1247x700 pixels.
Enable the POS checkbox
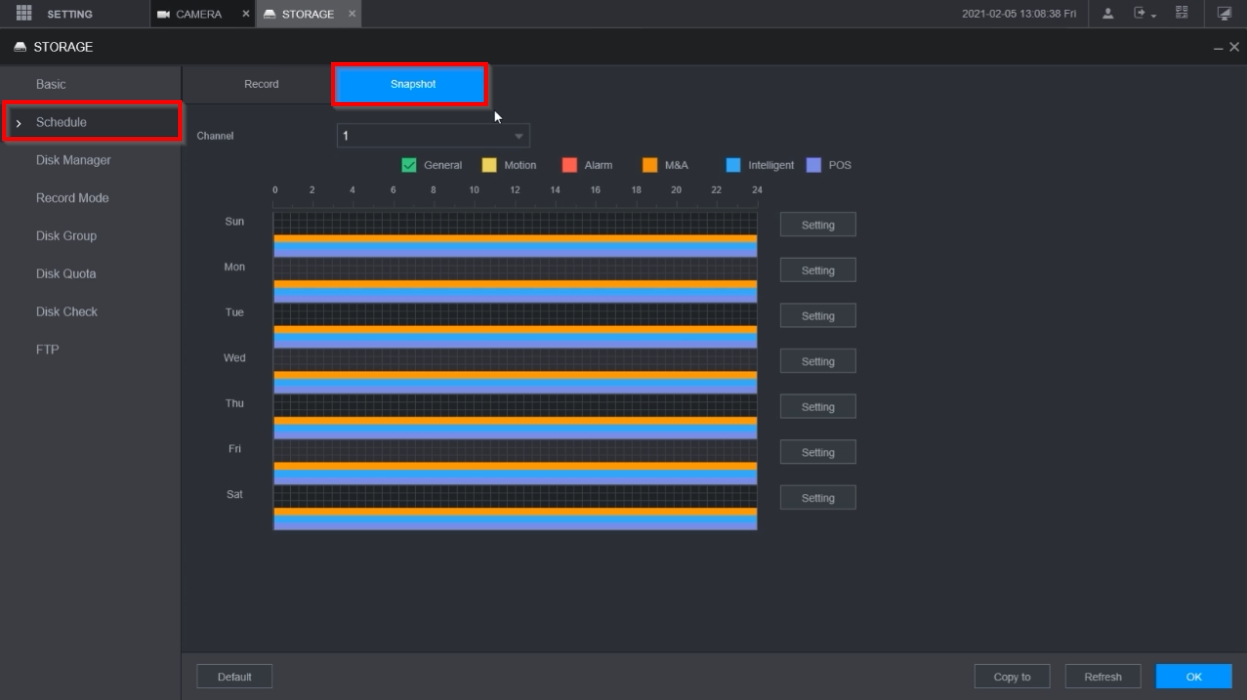[x=814, y=166]
